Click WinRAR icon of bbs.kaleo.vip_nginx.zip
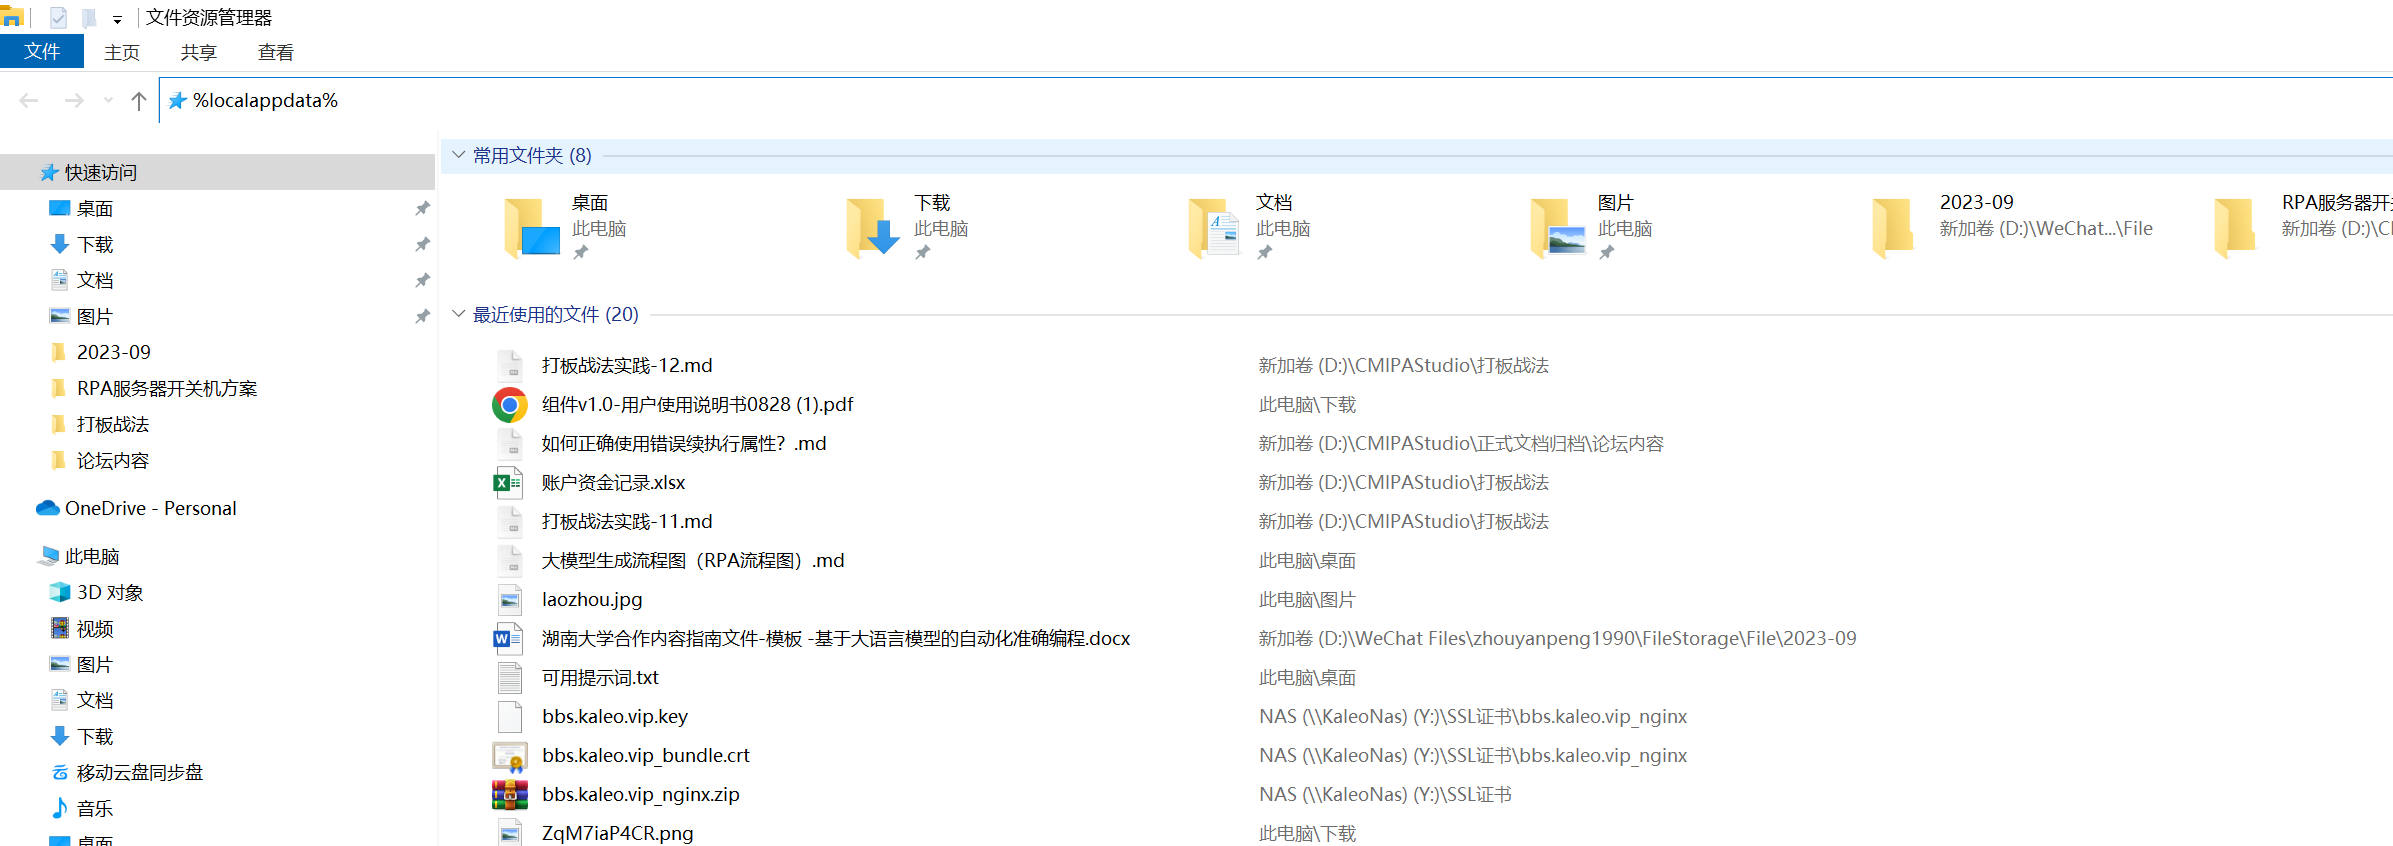The image size is (2393, 846). click(x=509, y=795)
